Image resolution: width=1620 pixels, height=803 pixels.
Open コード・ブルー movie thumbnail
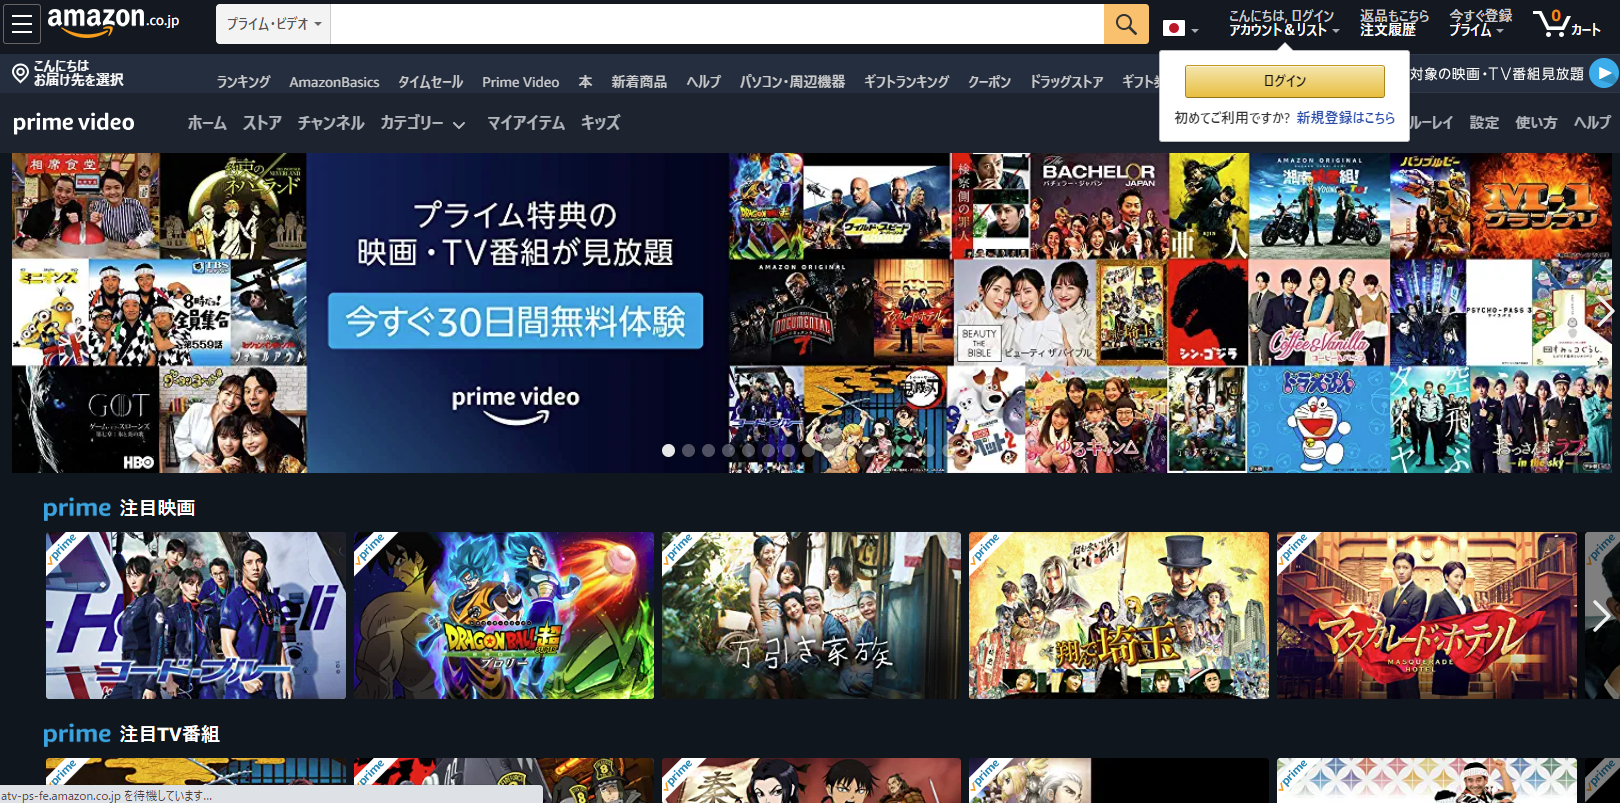point(196,615)
